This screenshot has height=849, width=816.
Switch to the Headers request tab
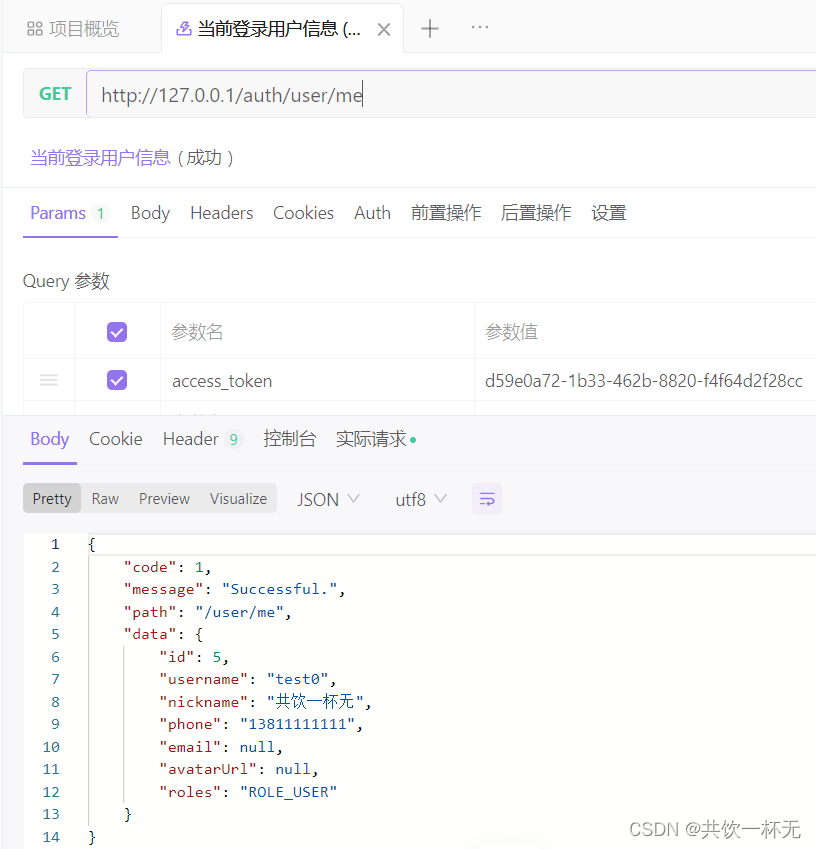(x=221, y=213)
